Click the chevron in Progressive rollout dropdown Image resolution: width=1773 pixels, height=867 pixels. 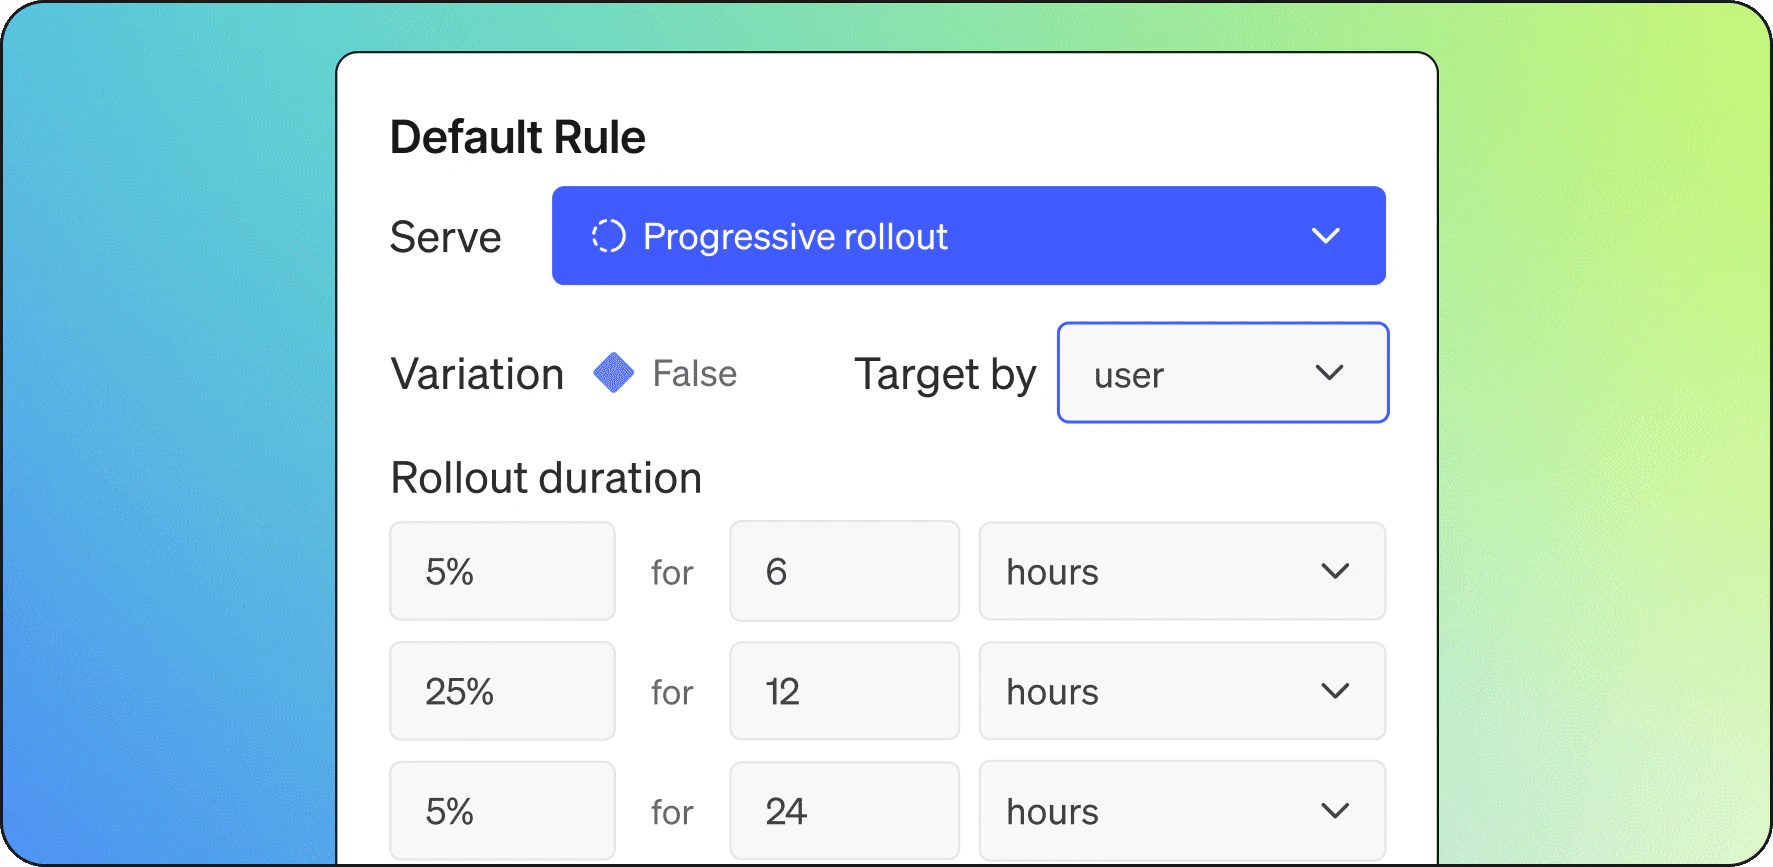coord(1325,236)
